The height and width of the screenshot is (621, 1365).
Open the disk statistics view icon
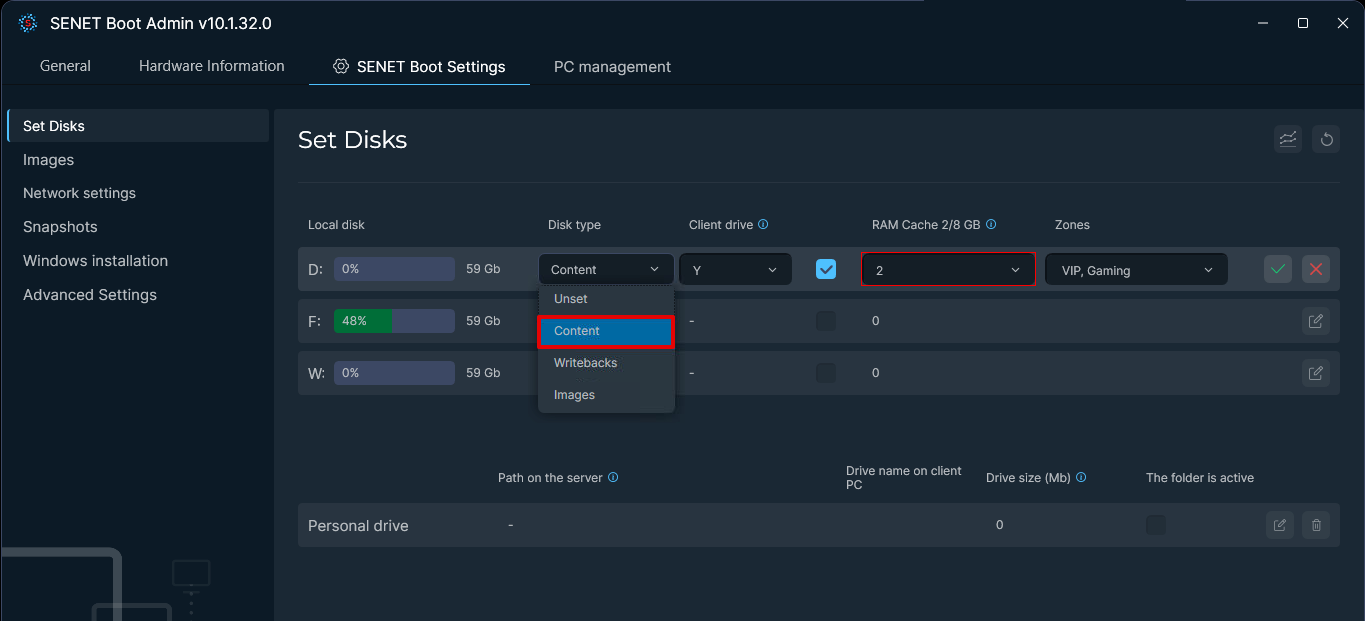pos(1287,139)
